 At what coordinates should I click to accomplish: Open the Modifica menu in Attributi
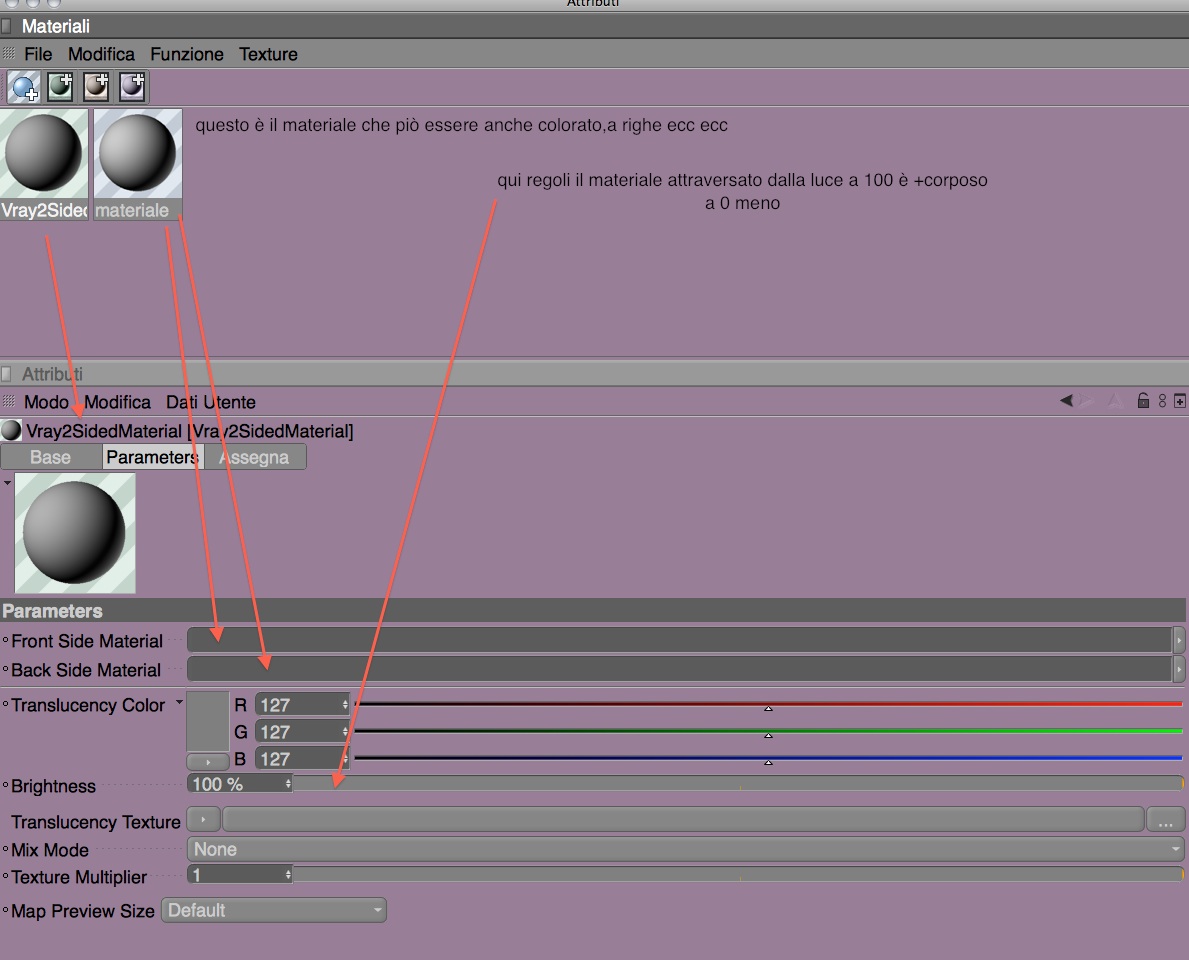[118, 402]
